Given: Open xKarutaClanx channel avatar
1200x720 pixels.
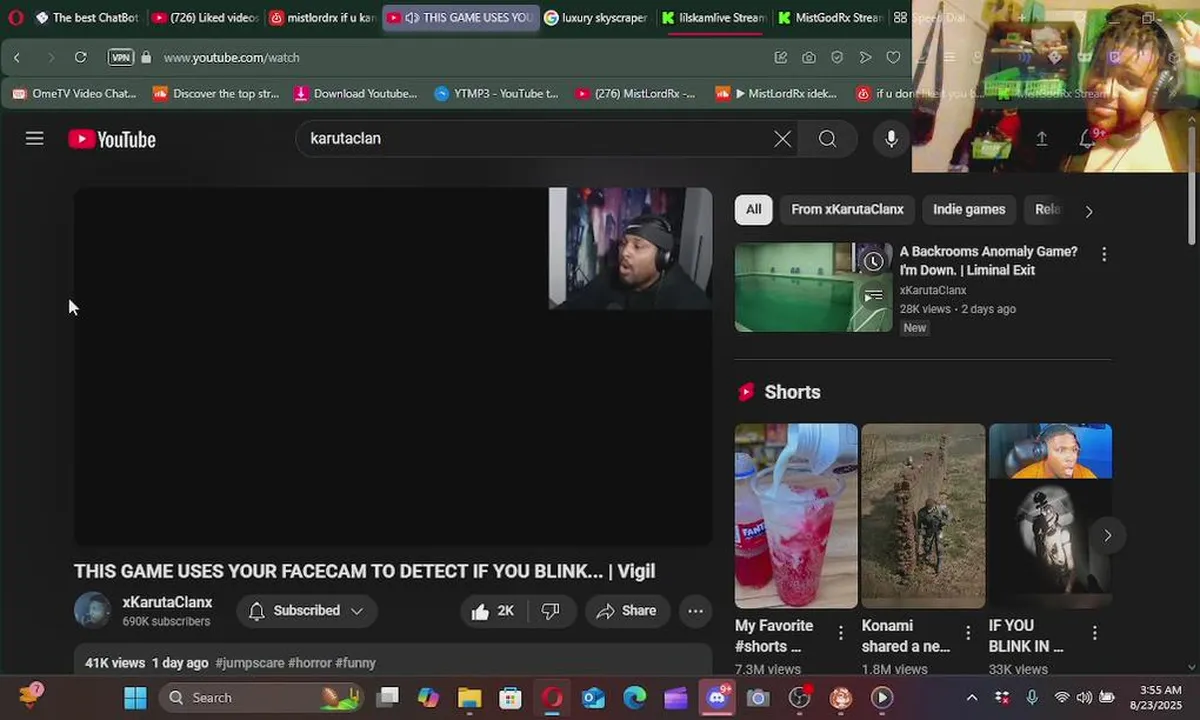Looking at the screenshot, I should (92, 610).
